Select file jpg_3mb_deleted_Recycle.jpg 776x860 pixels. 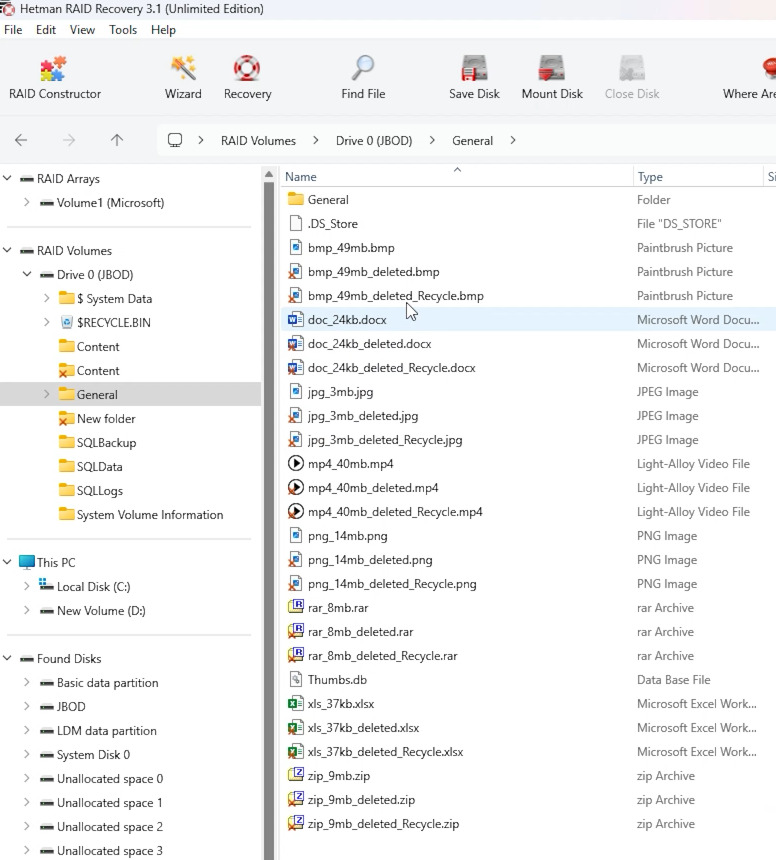coord(385,440)
